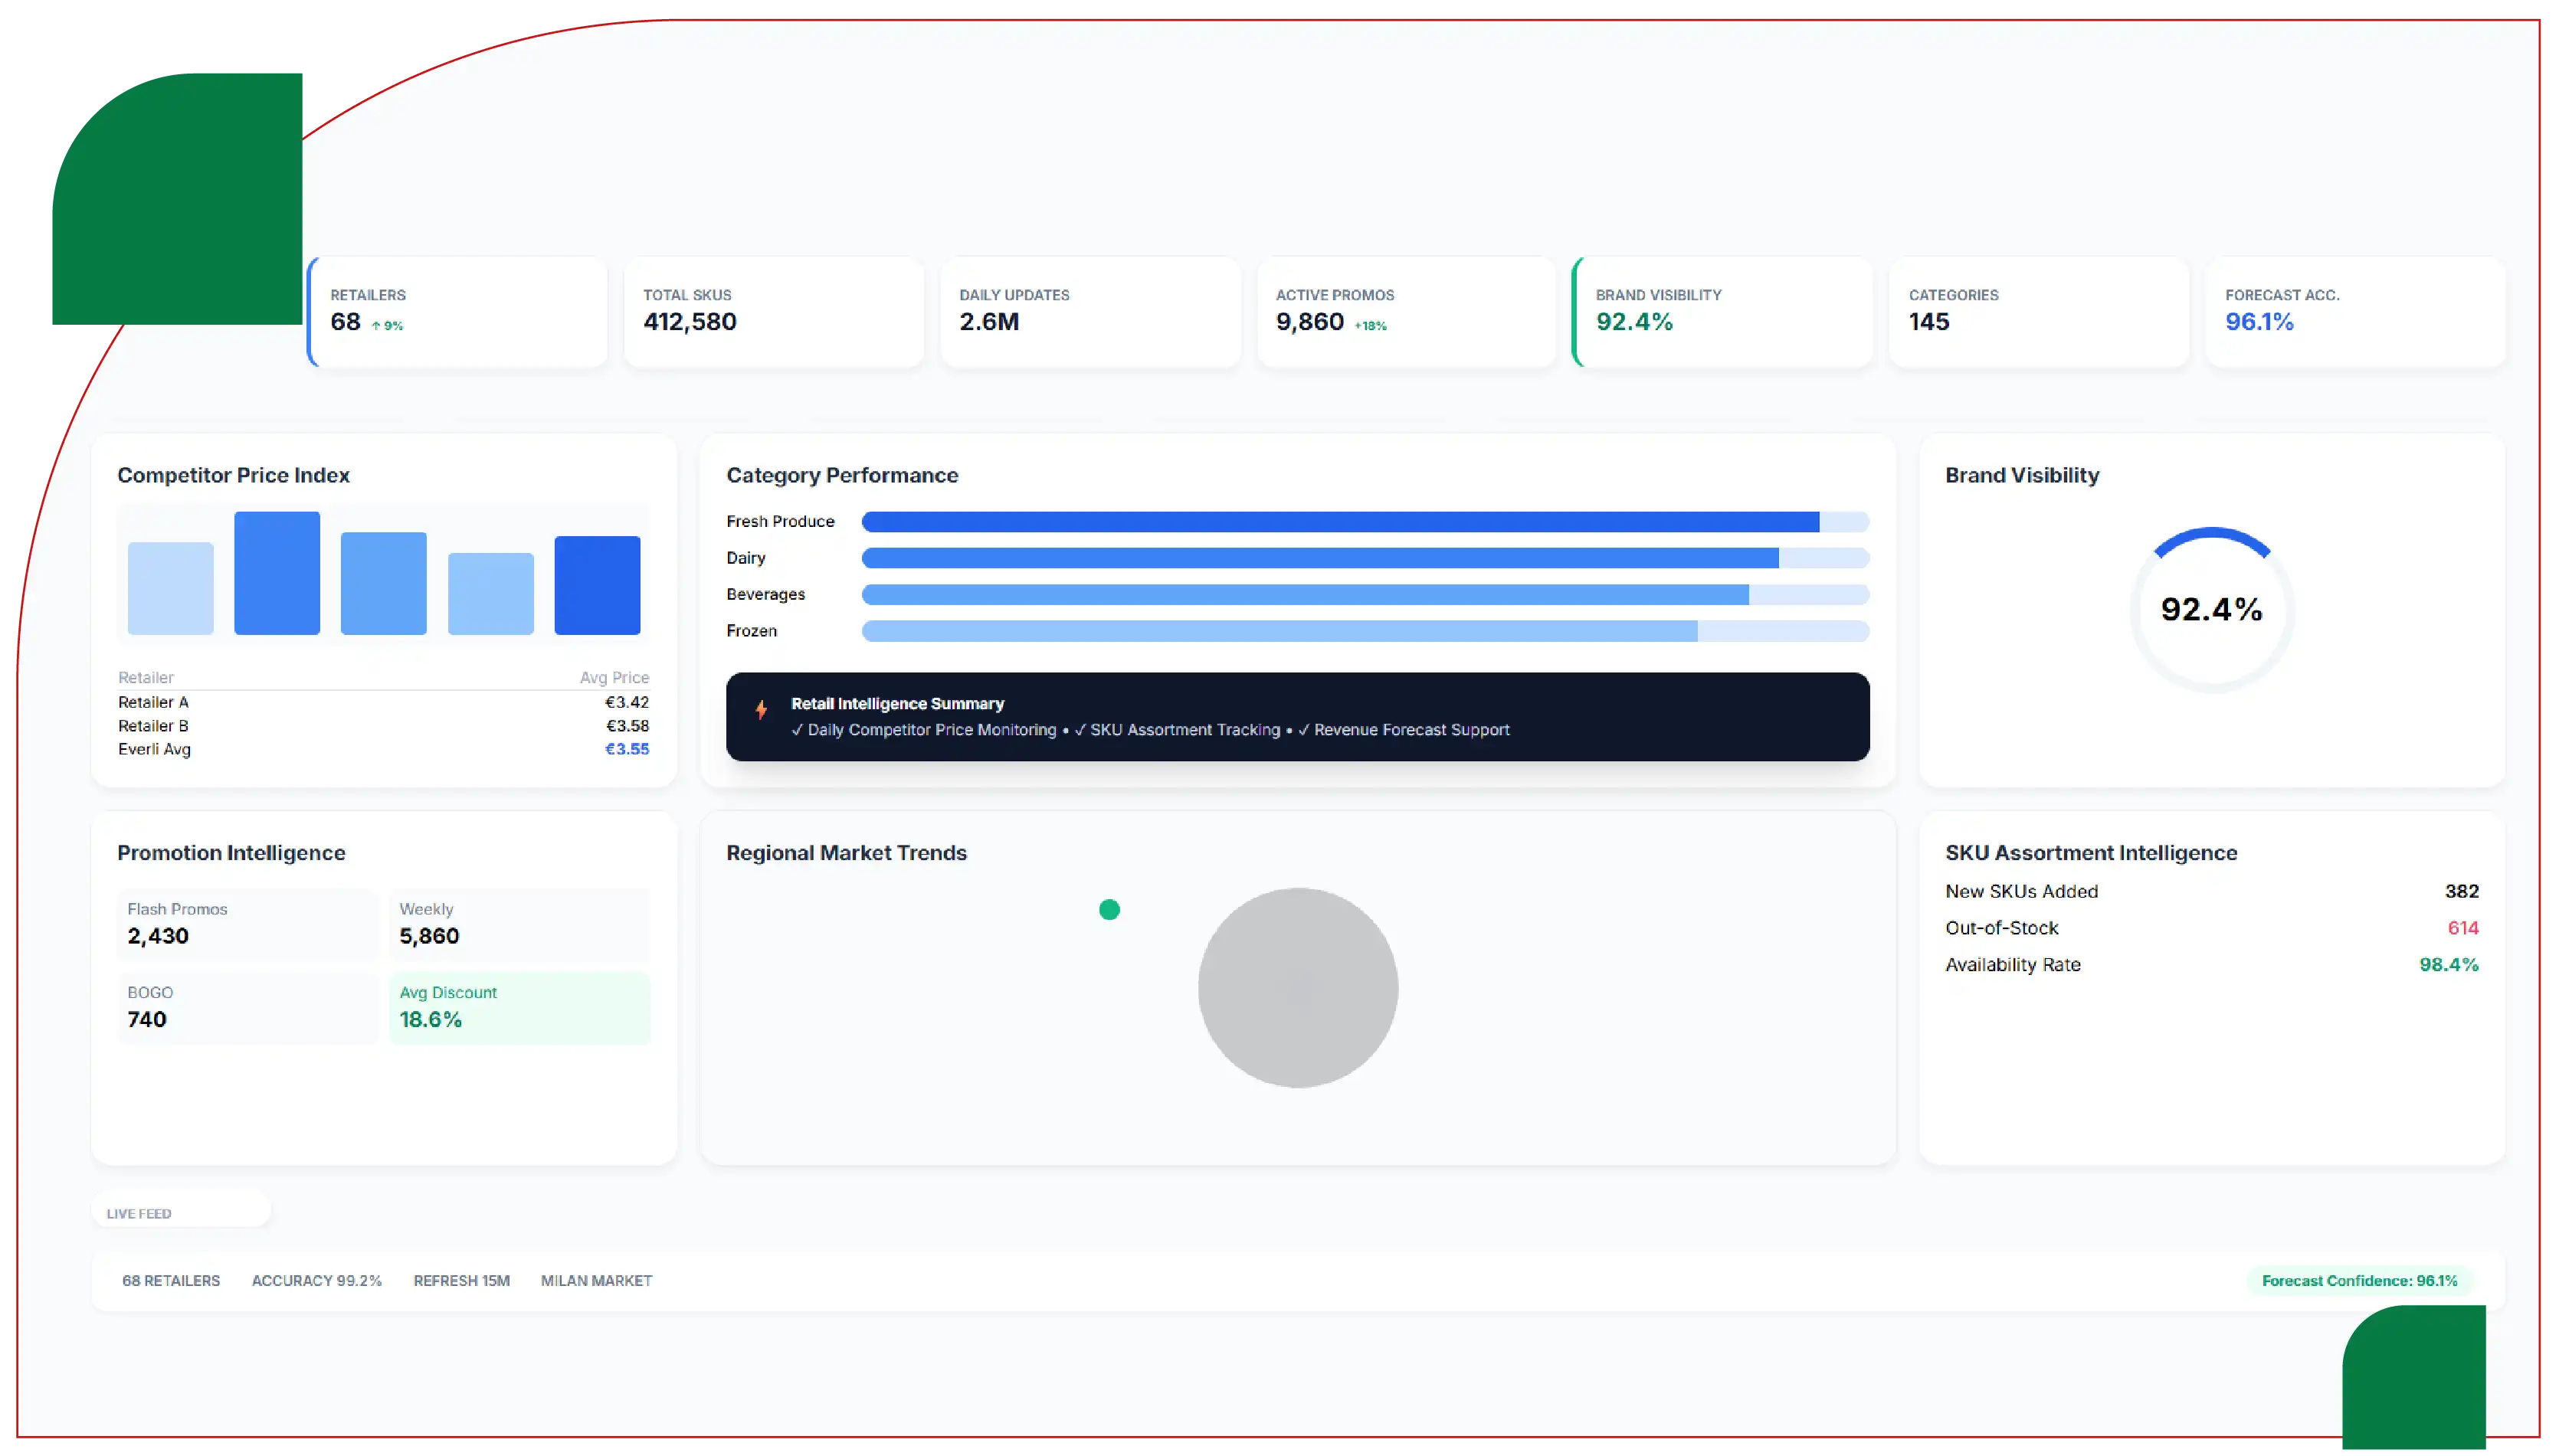Click SKU Assortment Tracking in the summary
This screenshot has height=1456, width=2559.
tap(1185, 730)
